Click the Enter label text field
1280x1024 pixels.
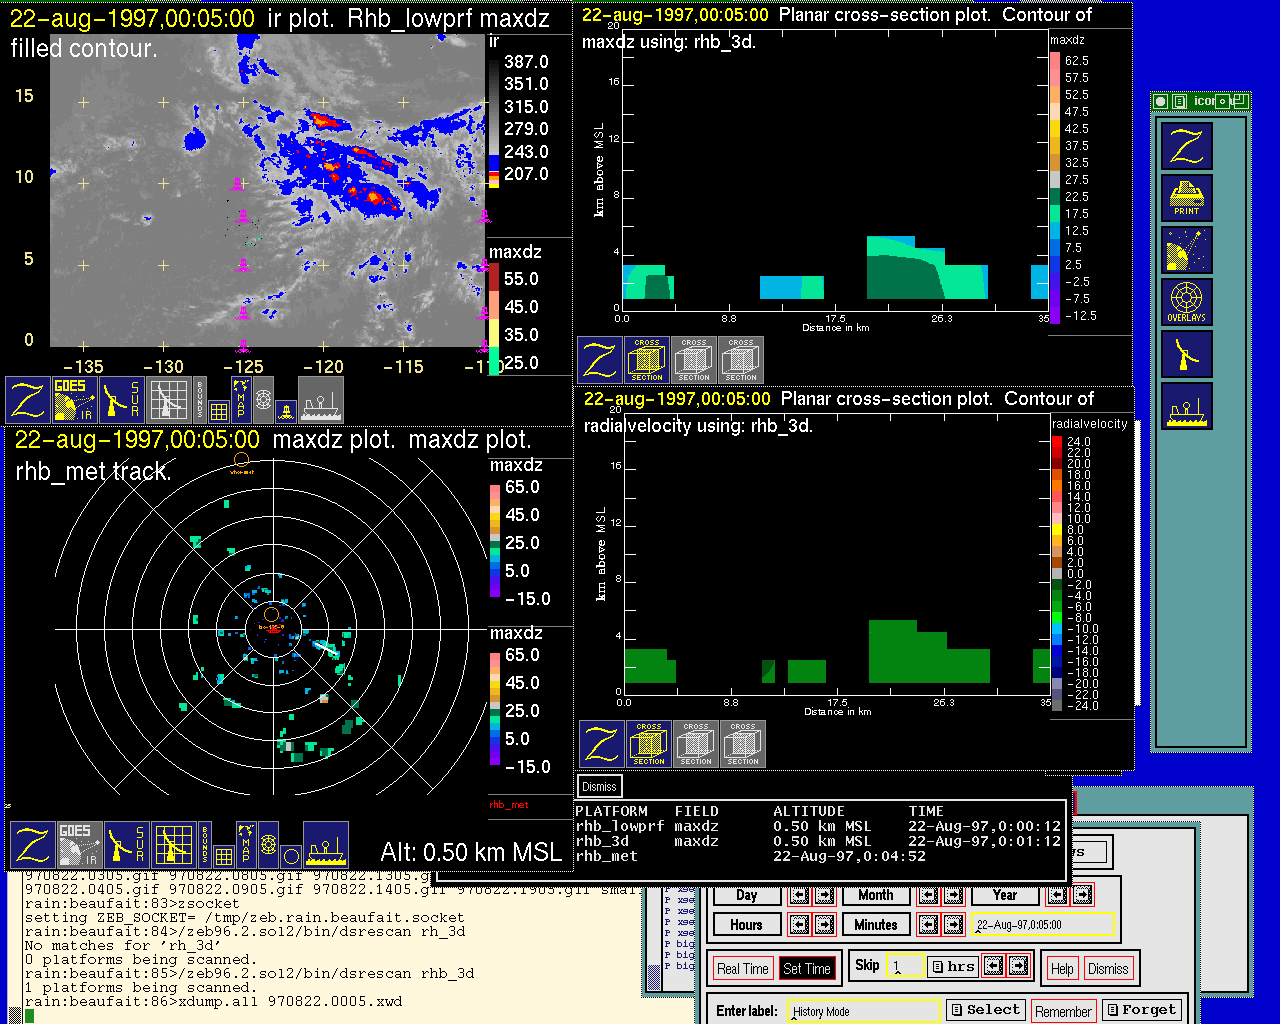(x=864, y=1011)
